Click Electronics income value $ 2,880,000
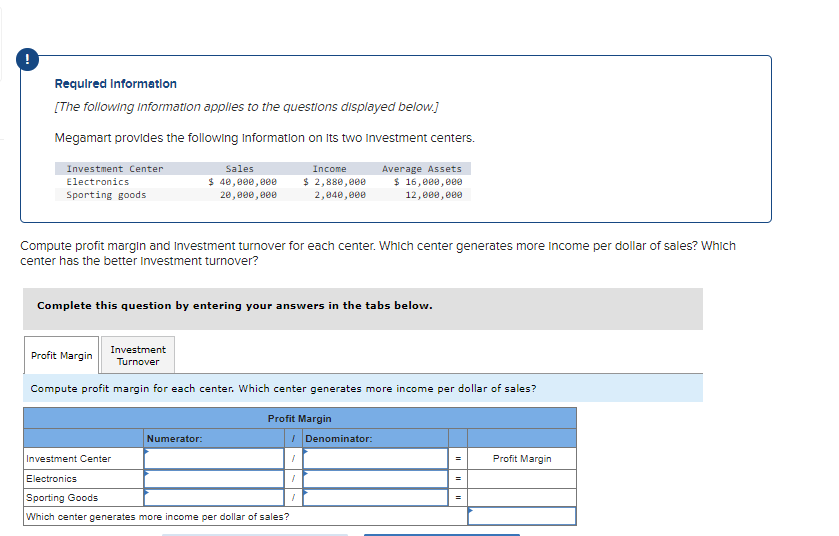Image resolution: width=839 pixels, height=536 pixels. click(334, 182)
